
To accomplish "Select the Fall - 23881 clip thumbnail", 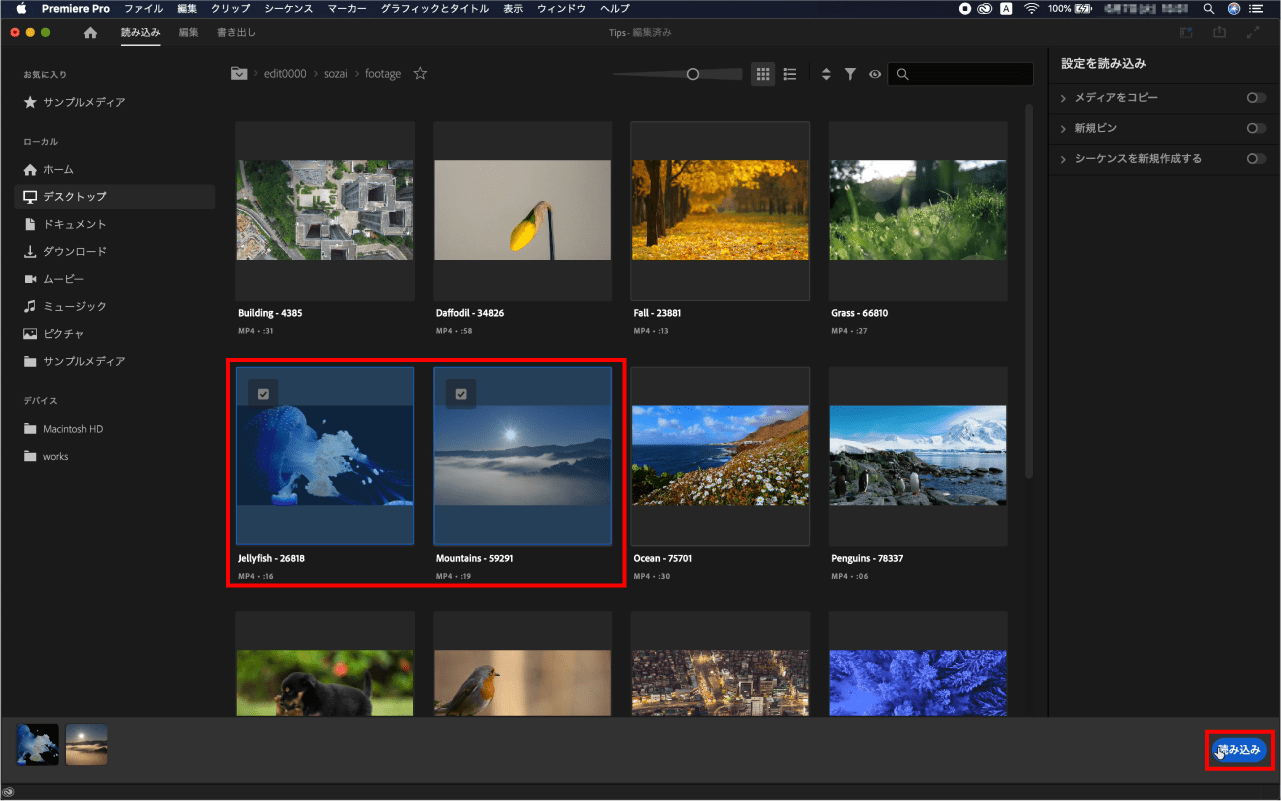I will coord(720,210).
